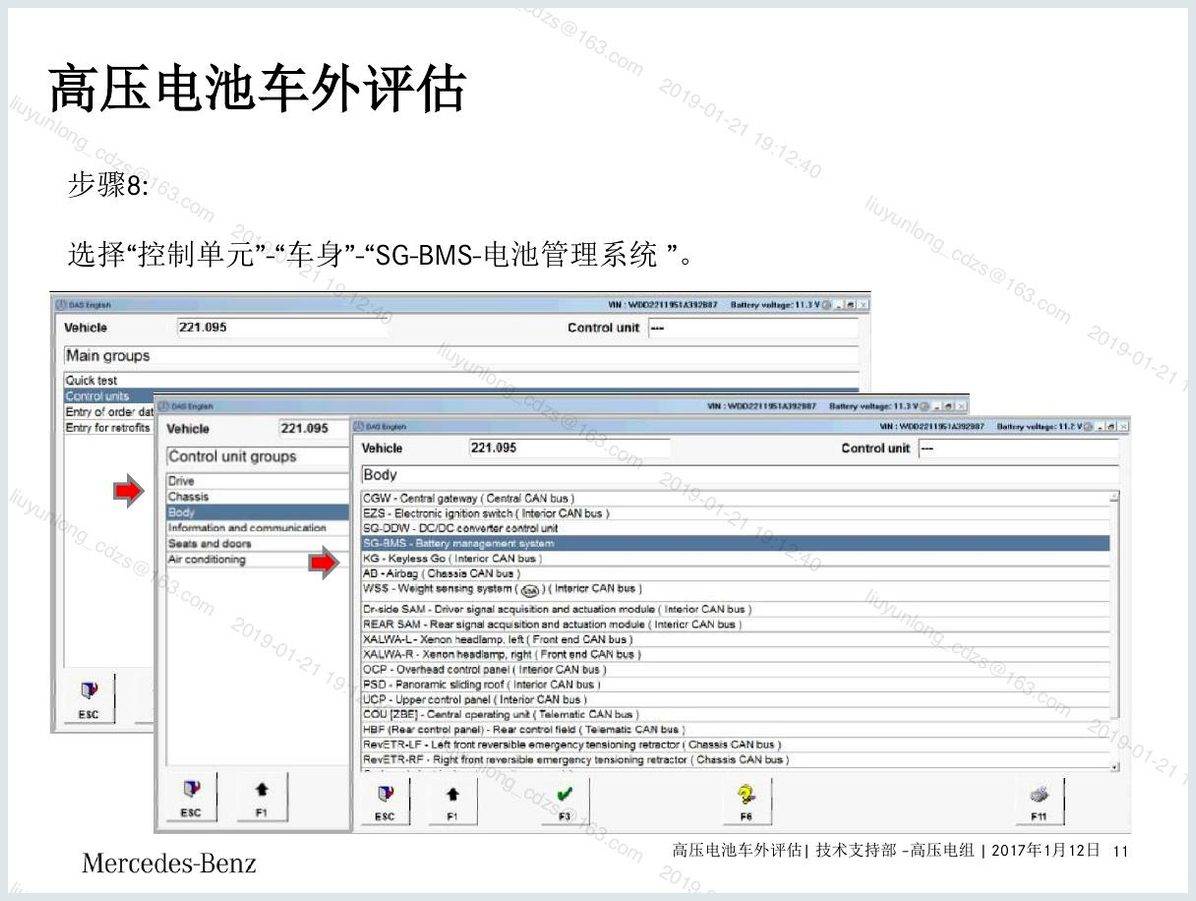This screenshot has height=901, width=1196.
Task: Select RevETR-RF right front retractor row
Action: click(735, 759)
